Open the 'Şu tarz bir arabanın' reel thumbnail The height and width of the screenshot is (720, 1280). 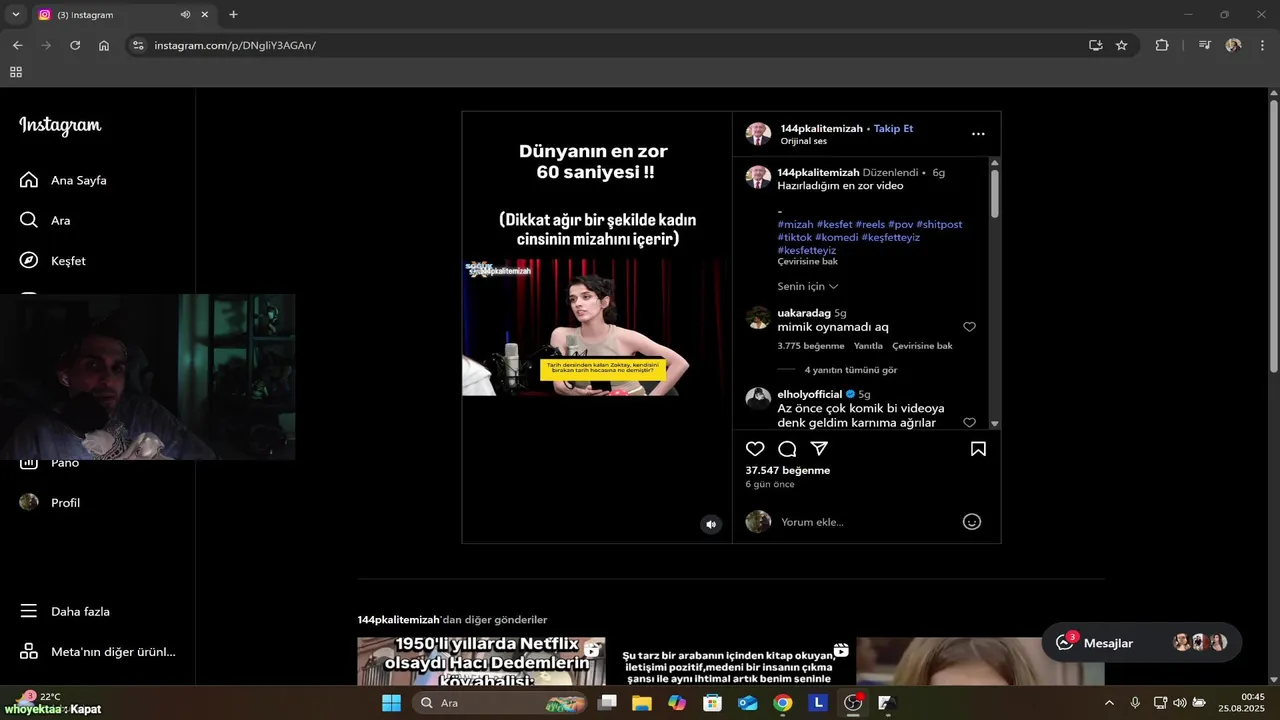[730, 661]
